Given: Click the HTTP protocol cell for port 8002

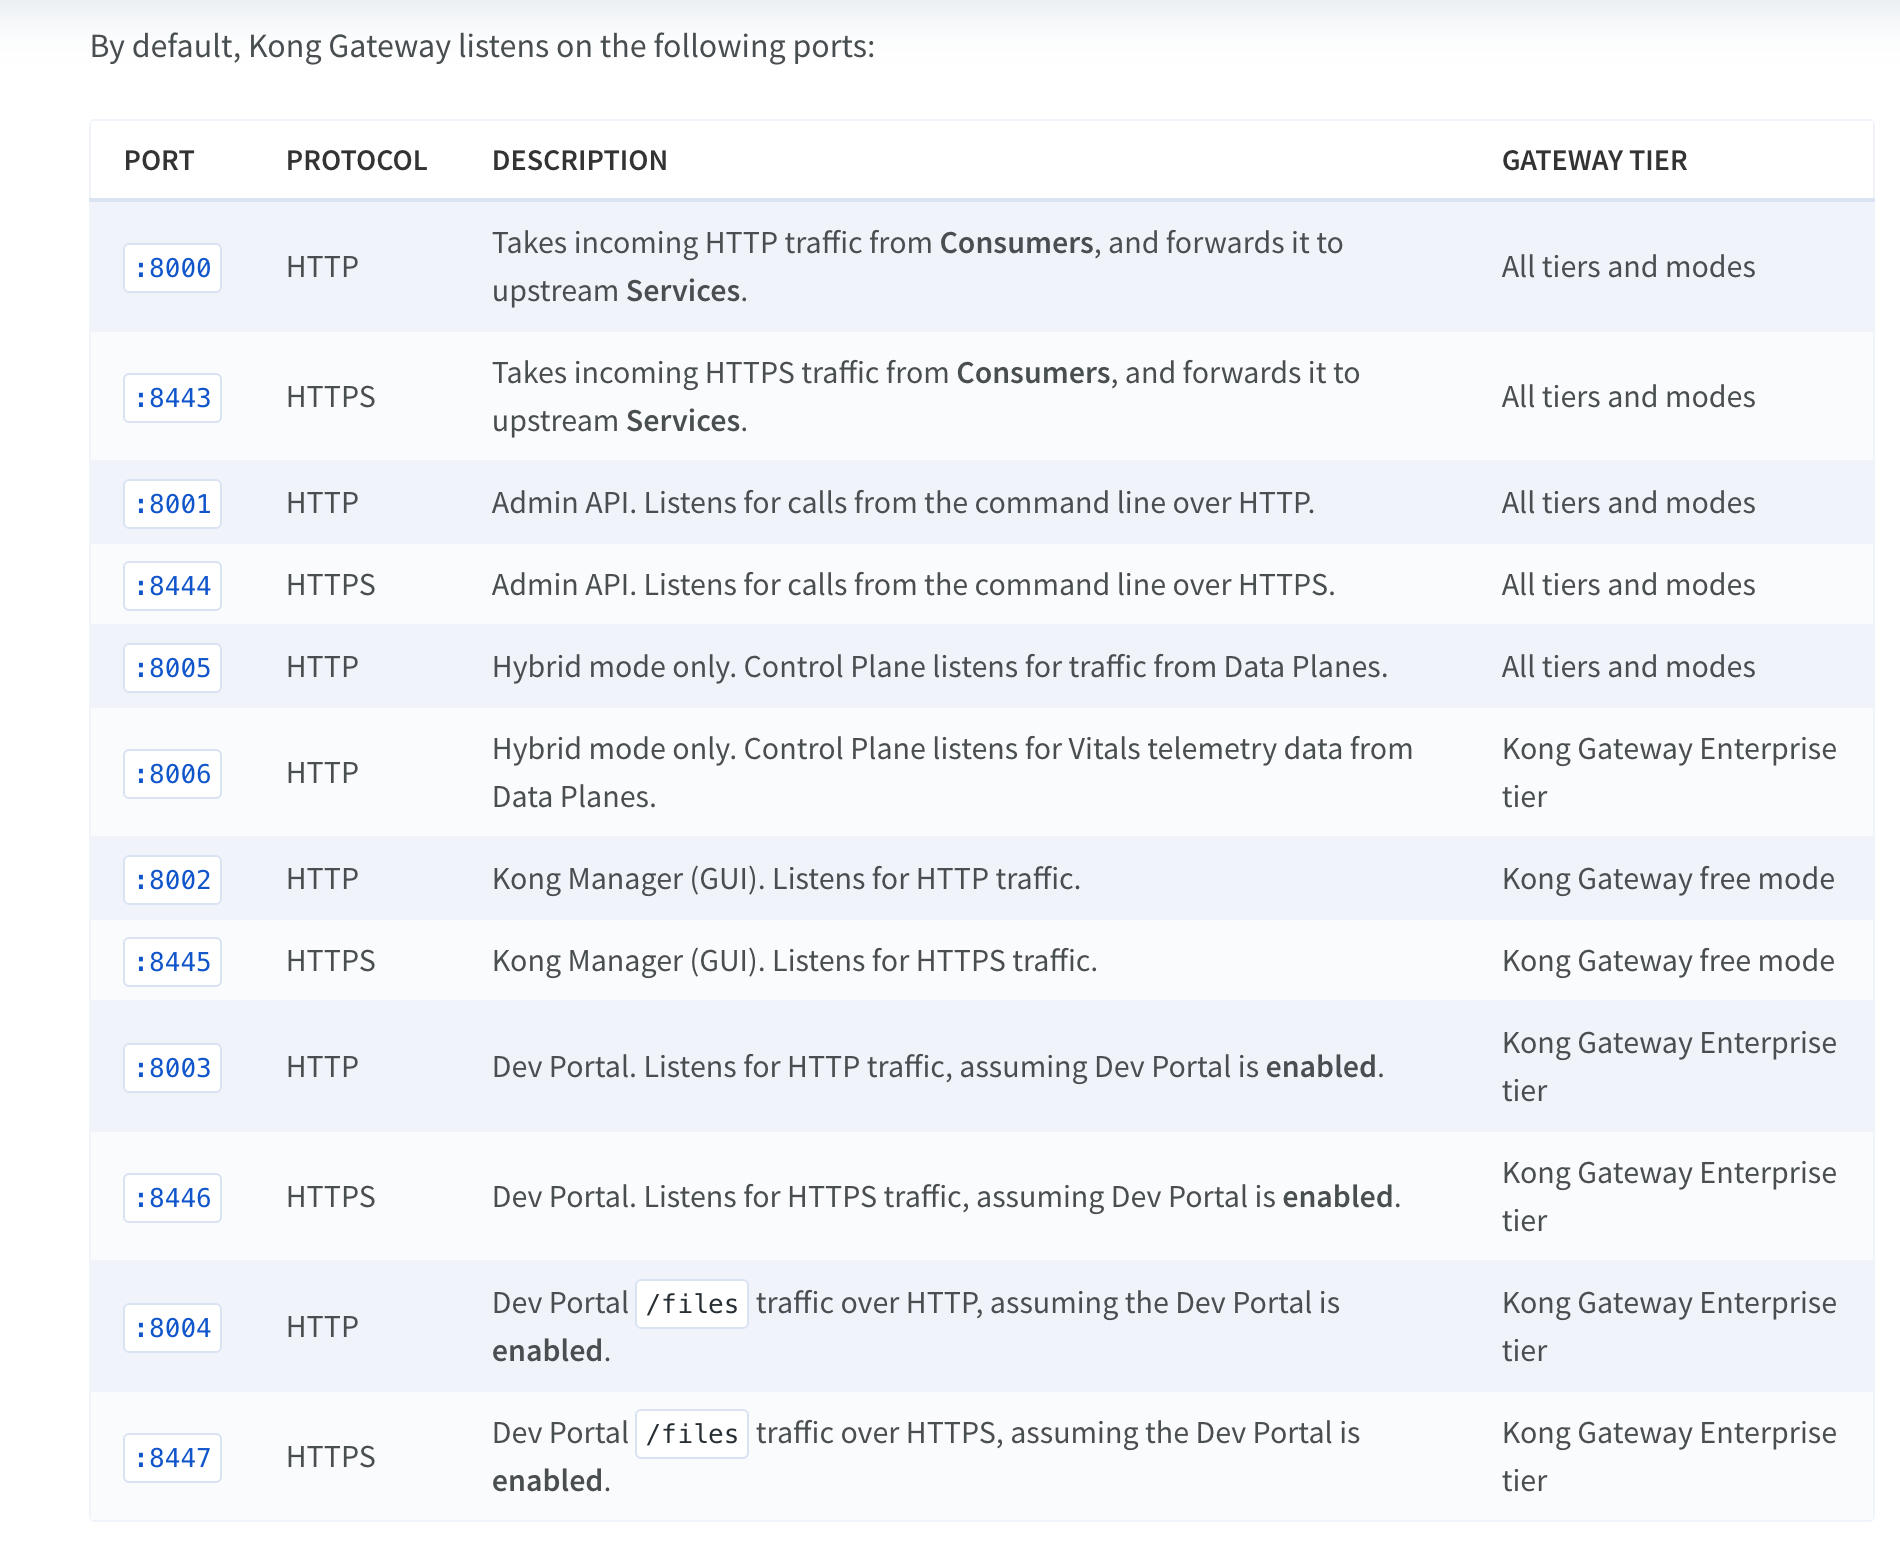Looking at the screenshot, I should click(322, 879).
